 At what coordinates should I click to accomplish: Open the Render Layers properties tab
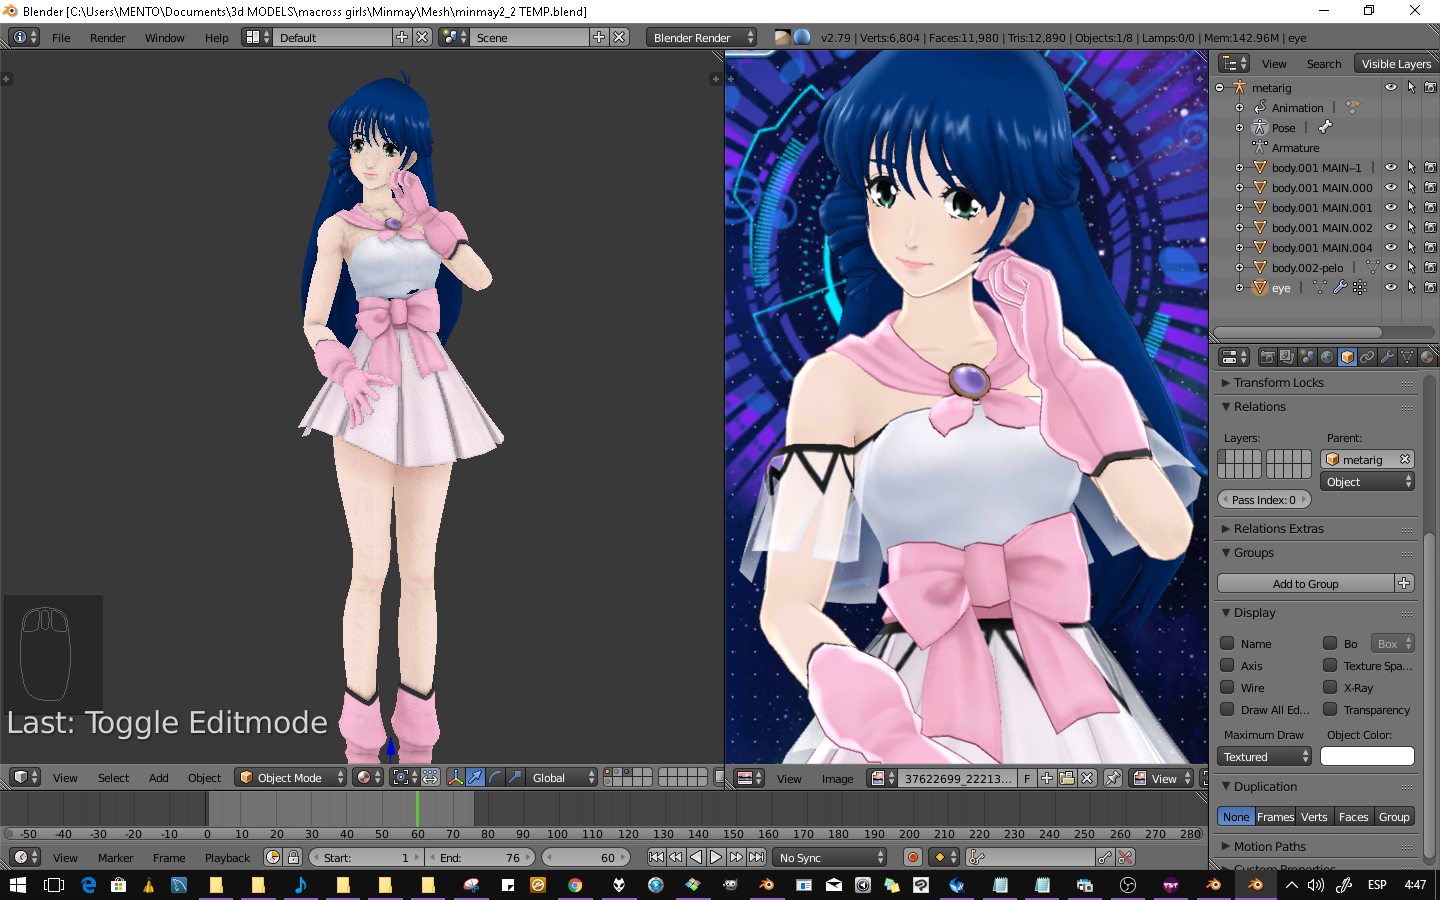click(1287, 357)
